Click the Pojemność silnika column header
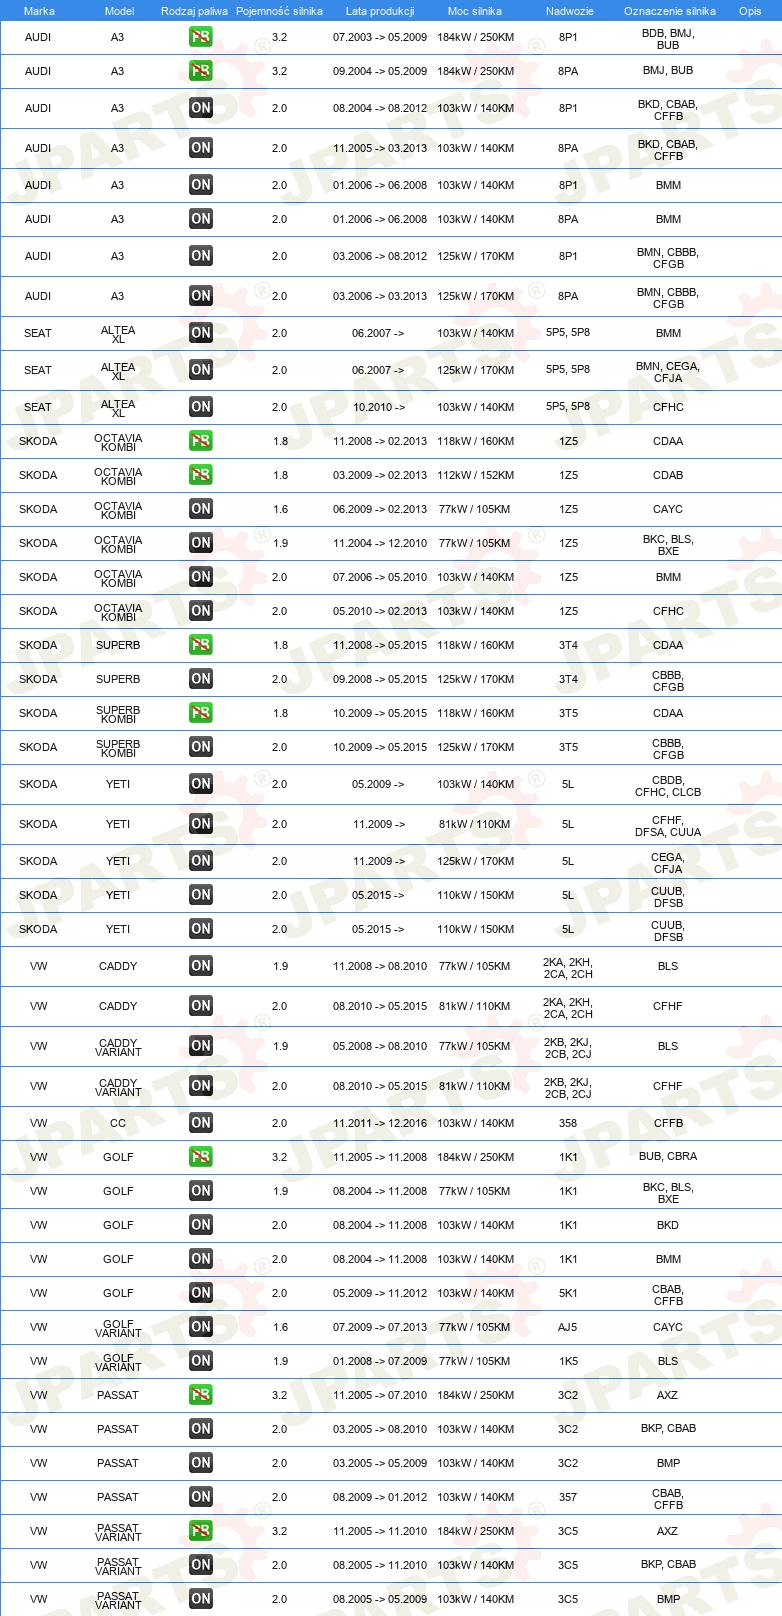Image resolution: width=782 pixels, height=1616 pixels. click(279, 11)
